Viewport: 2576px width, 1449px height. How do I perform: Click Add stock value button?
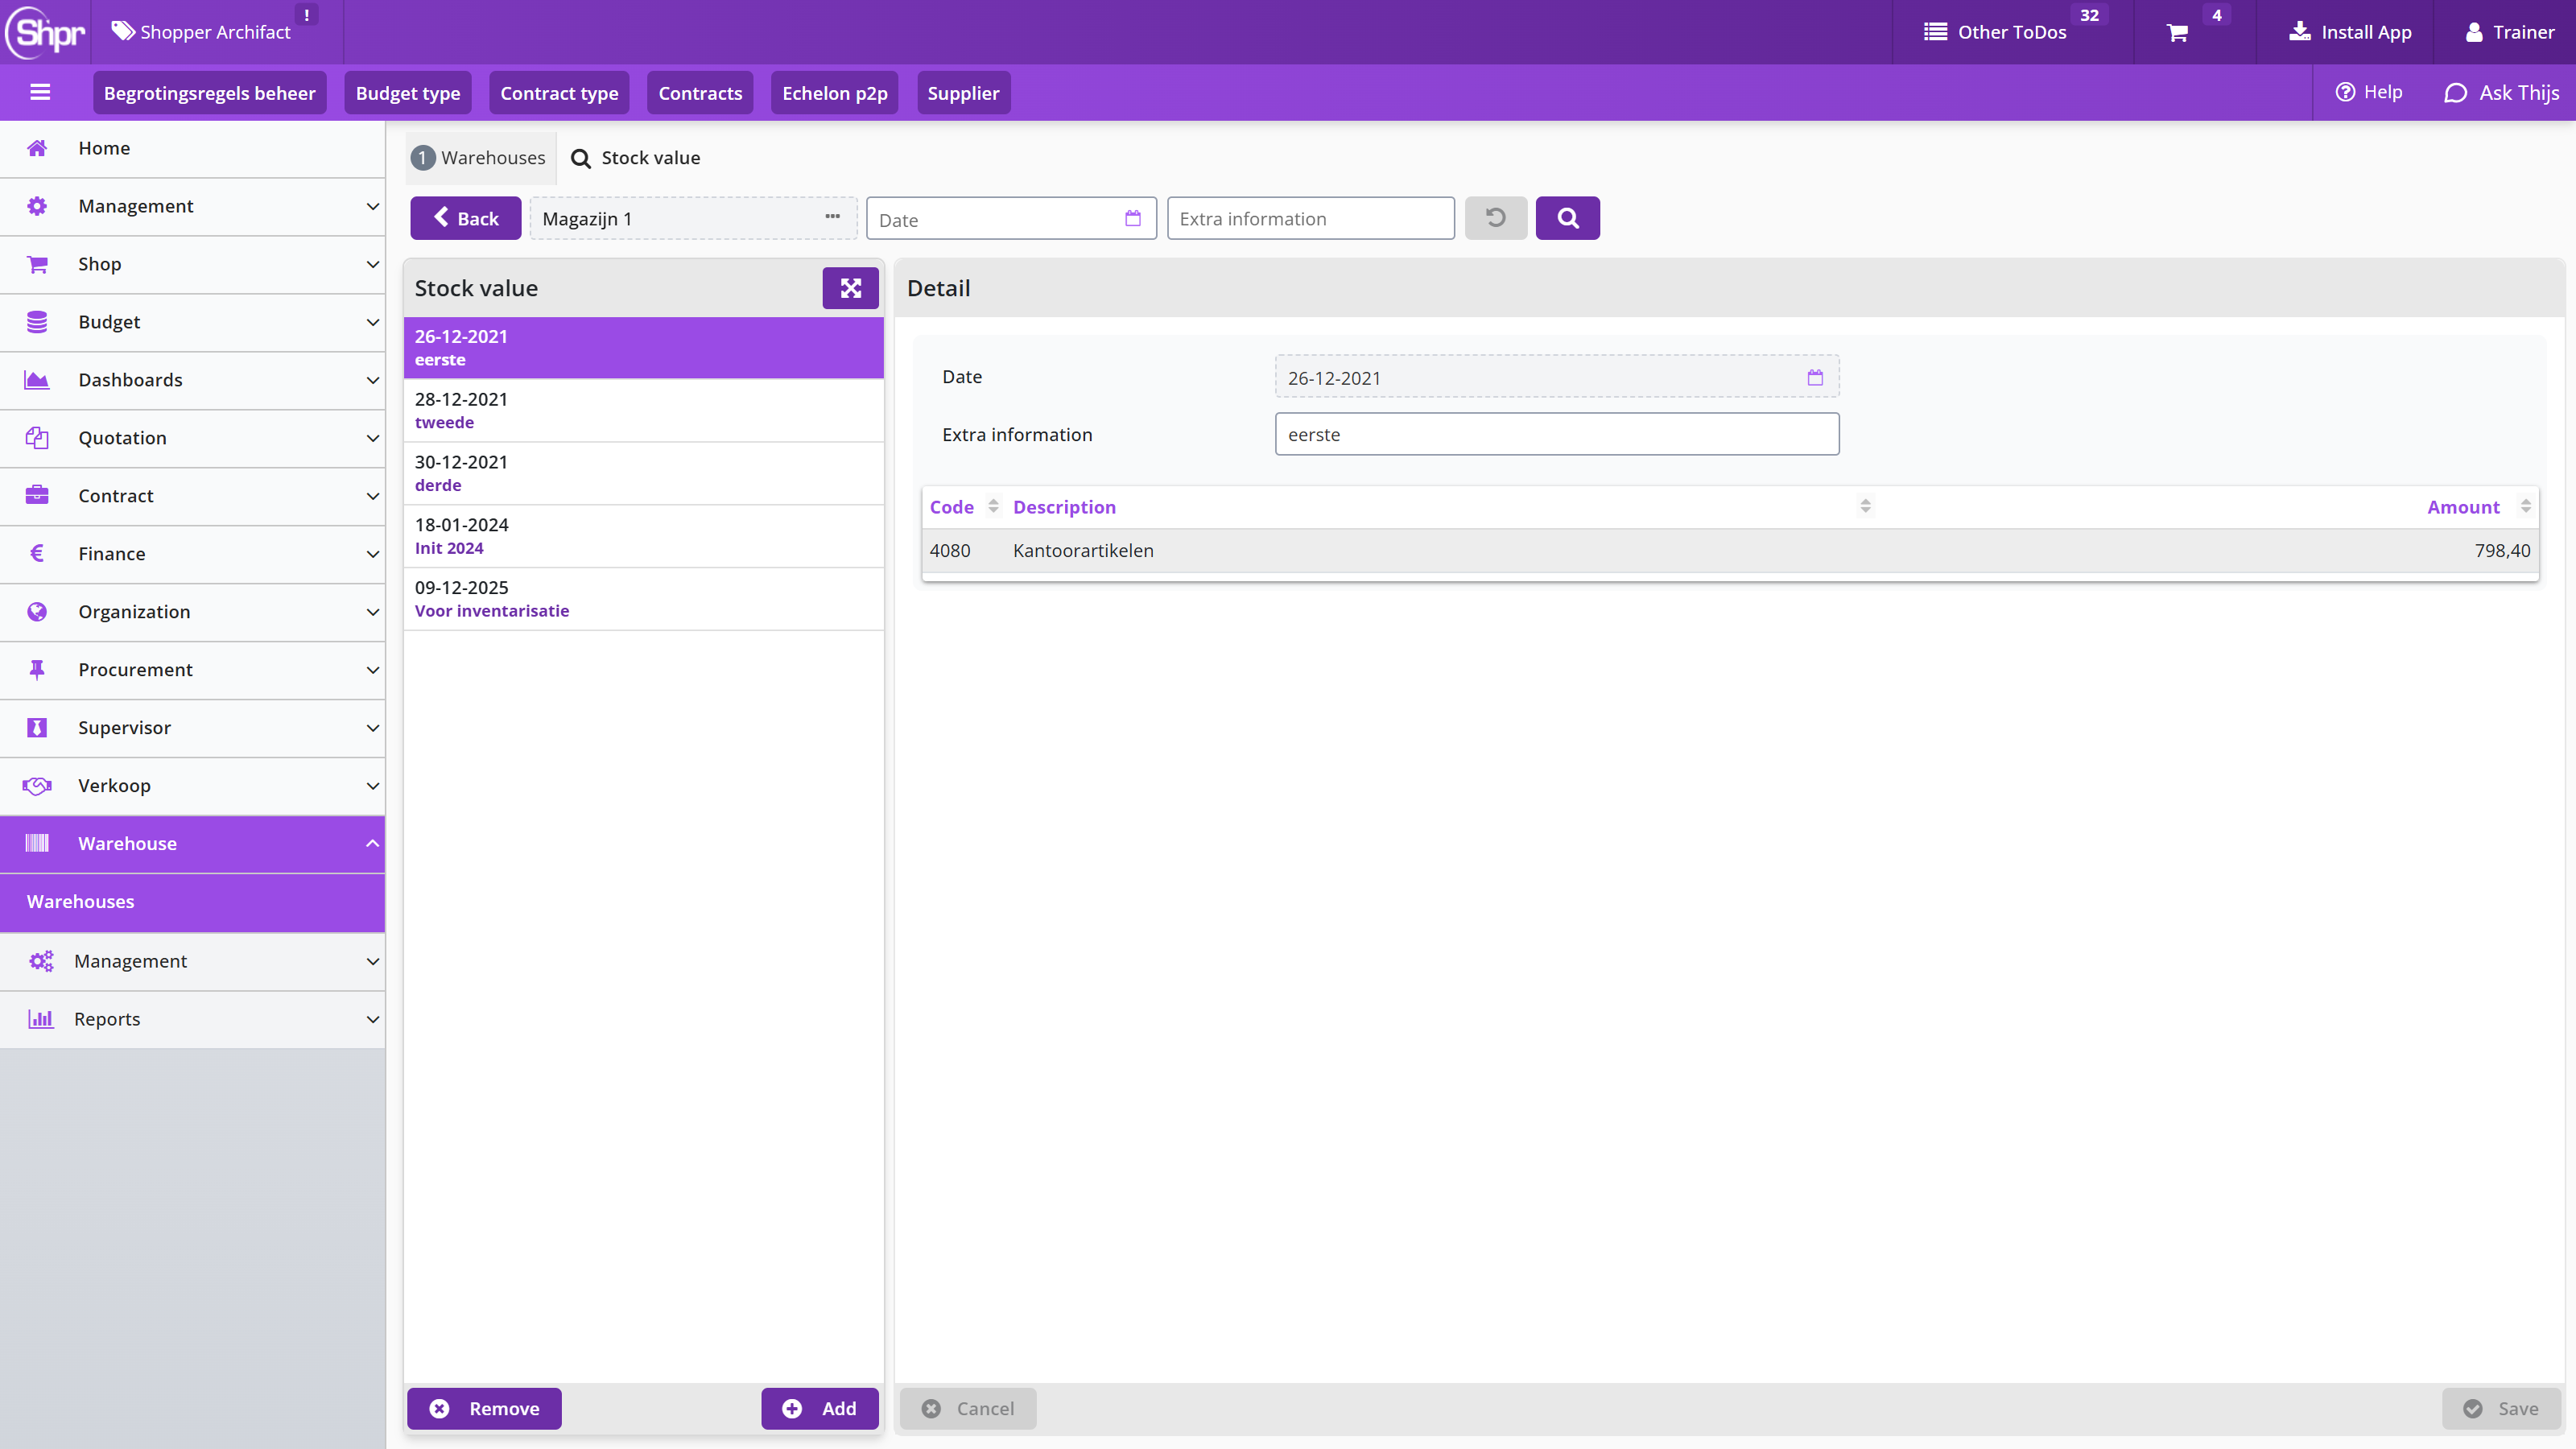coord(819,1408)
